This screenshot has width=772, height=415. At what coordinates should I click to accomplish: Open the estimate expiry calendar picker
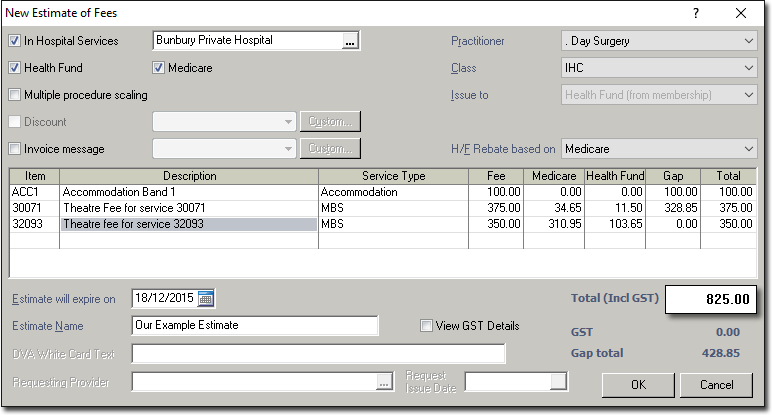[x=206, y=299]
